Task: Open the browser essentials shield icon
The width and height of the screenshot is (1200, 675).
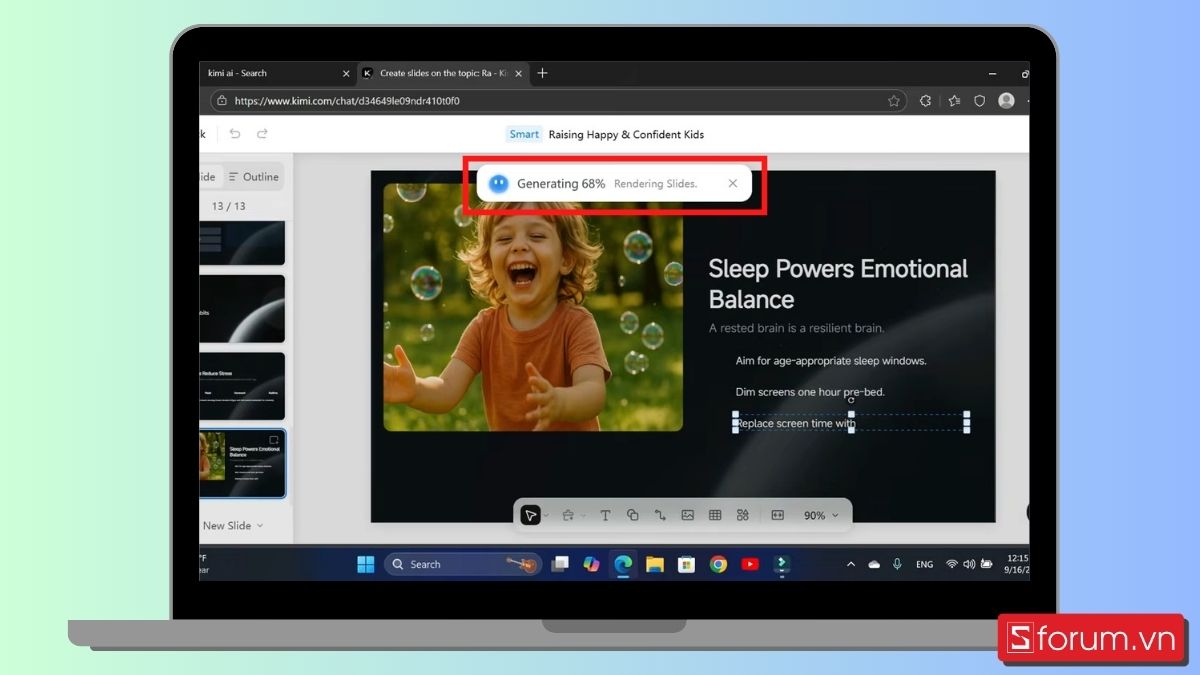Action: (980, 101)
